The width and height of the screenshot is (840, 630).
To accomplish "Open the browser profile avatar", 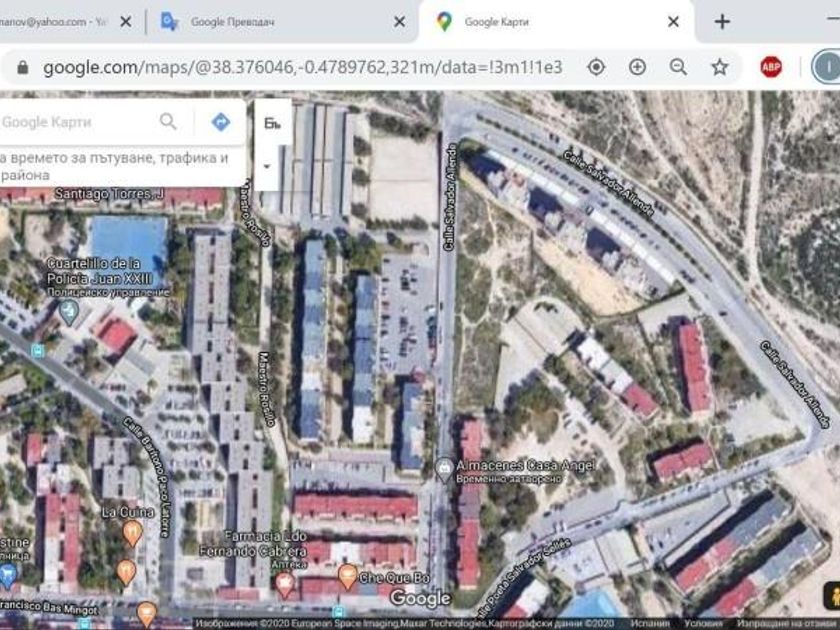I will coord(827,68).
